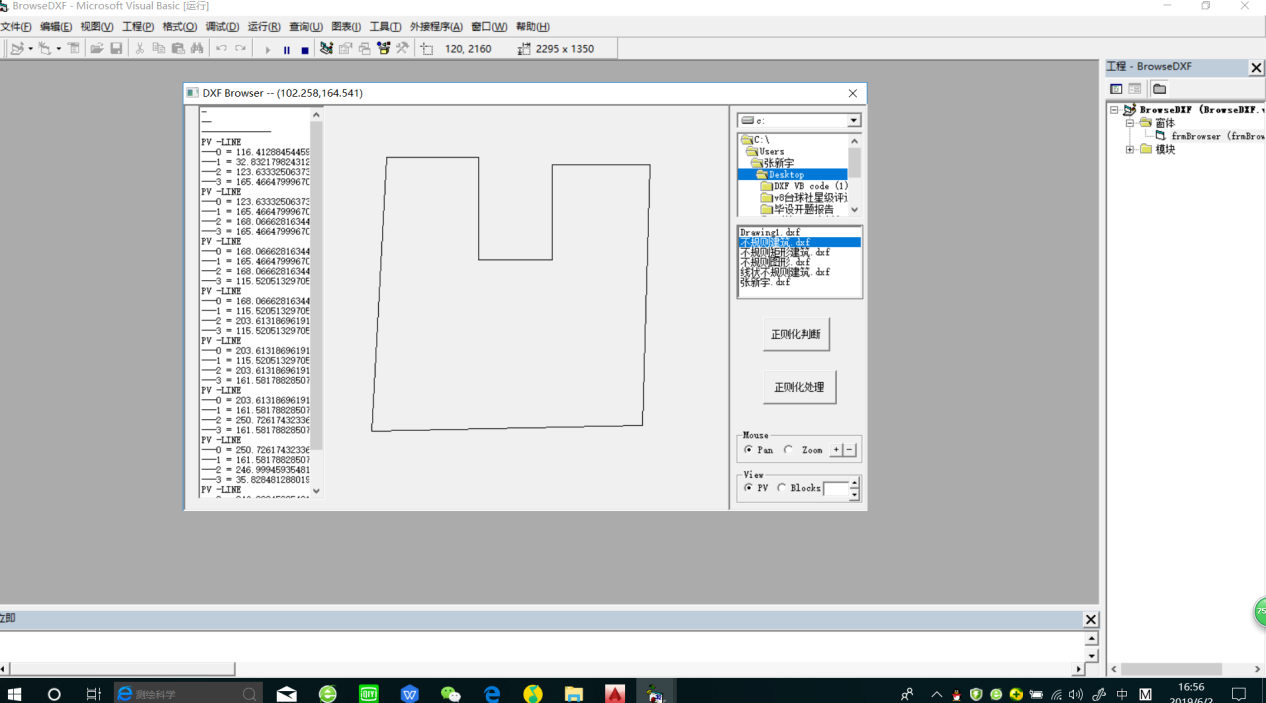Click the Add Form toolbar icon
The width and height of the screenshot is (1266, 703).
click(x=45, y=48)
